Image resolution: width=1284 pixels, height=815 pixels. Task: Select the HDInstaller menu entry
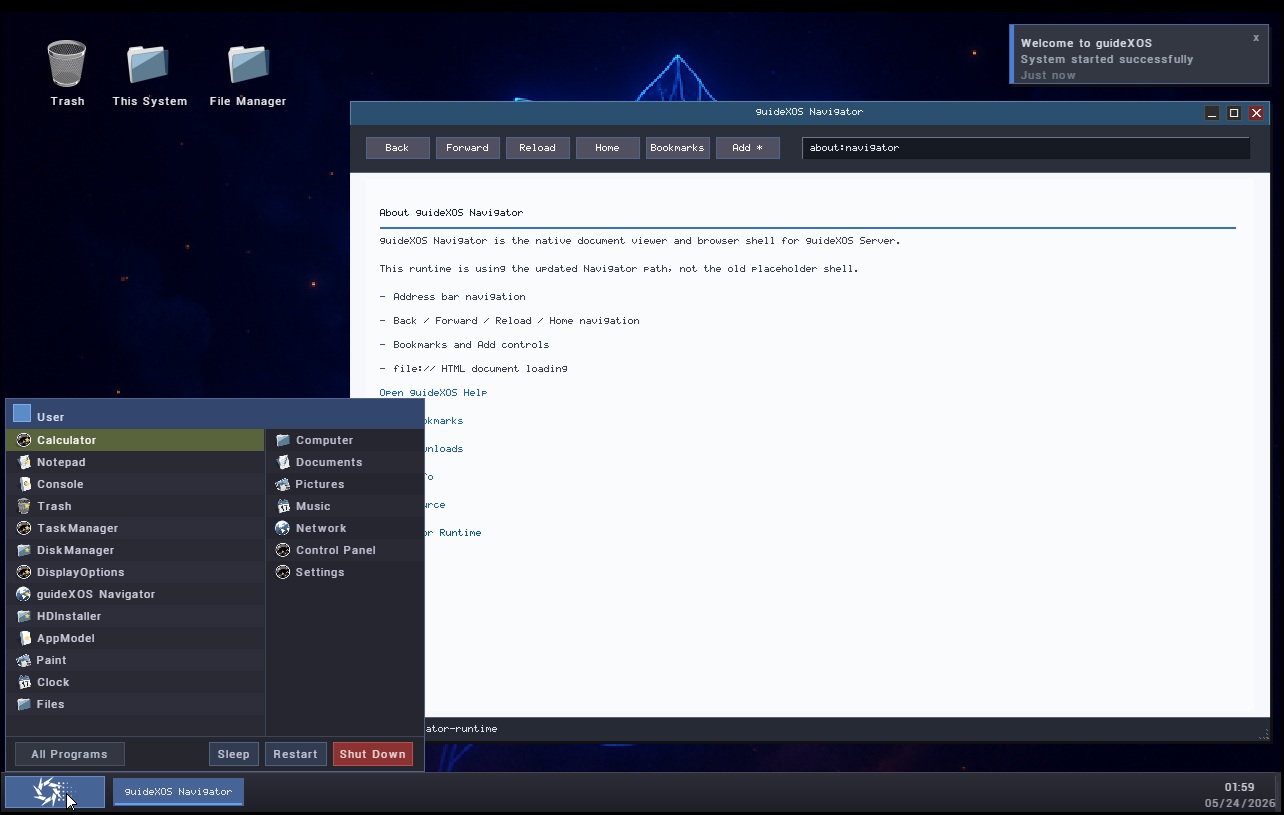135,616
